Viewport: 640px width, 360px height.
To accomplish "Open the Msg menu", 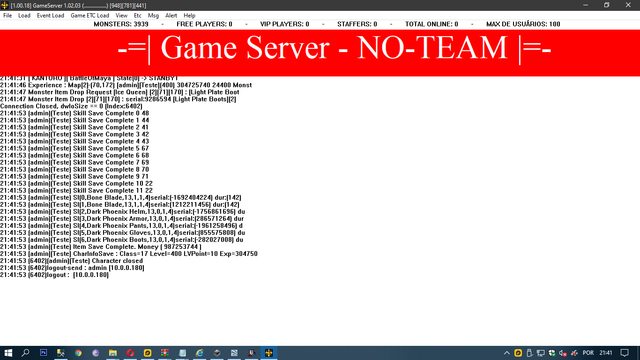I will point(153,16).
